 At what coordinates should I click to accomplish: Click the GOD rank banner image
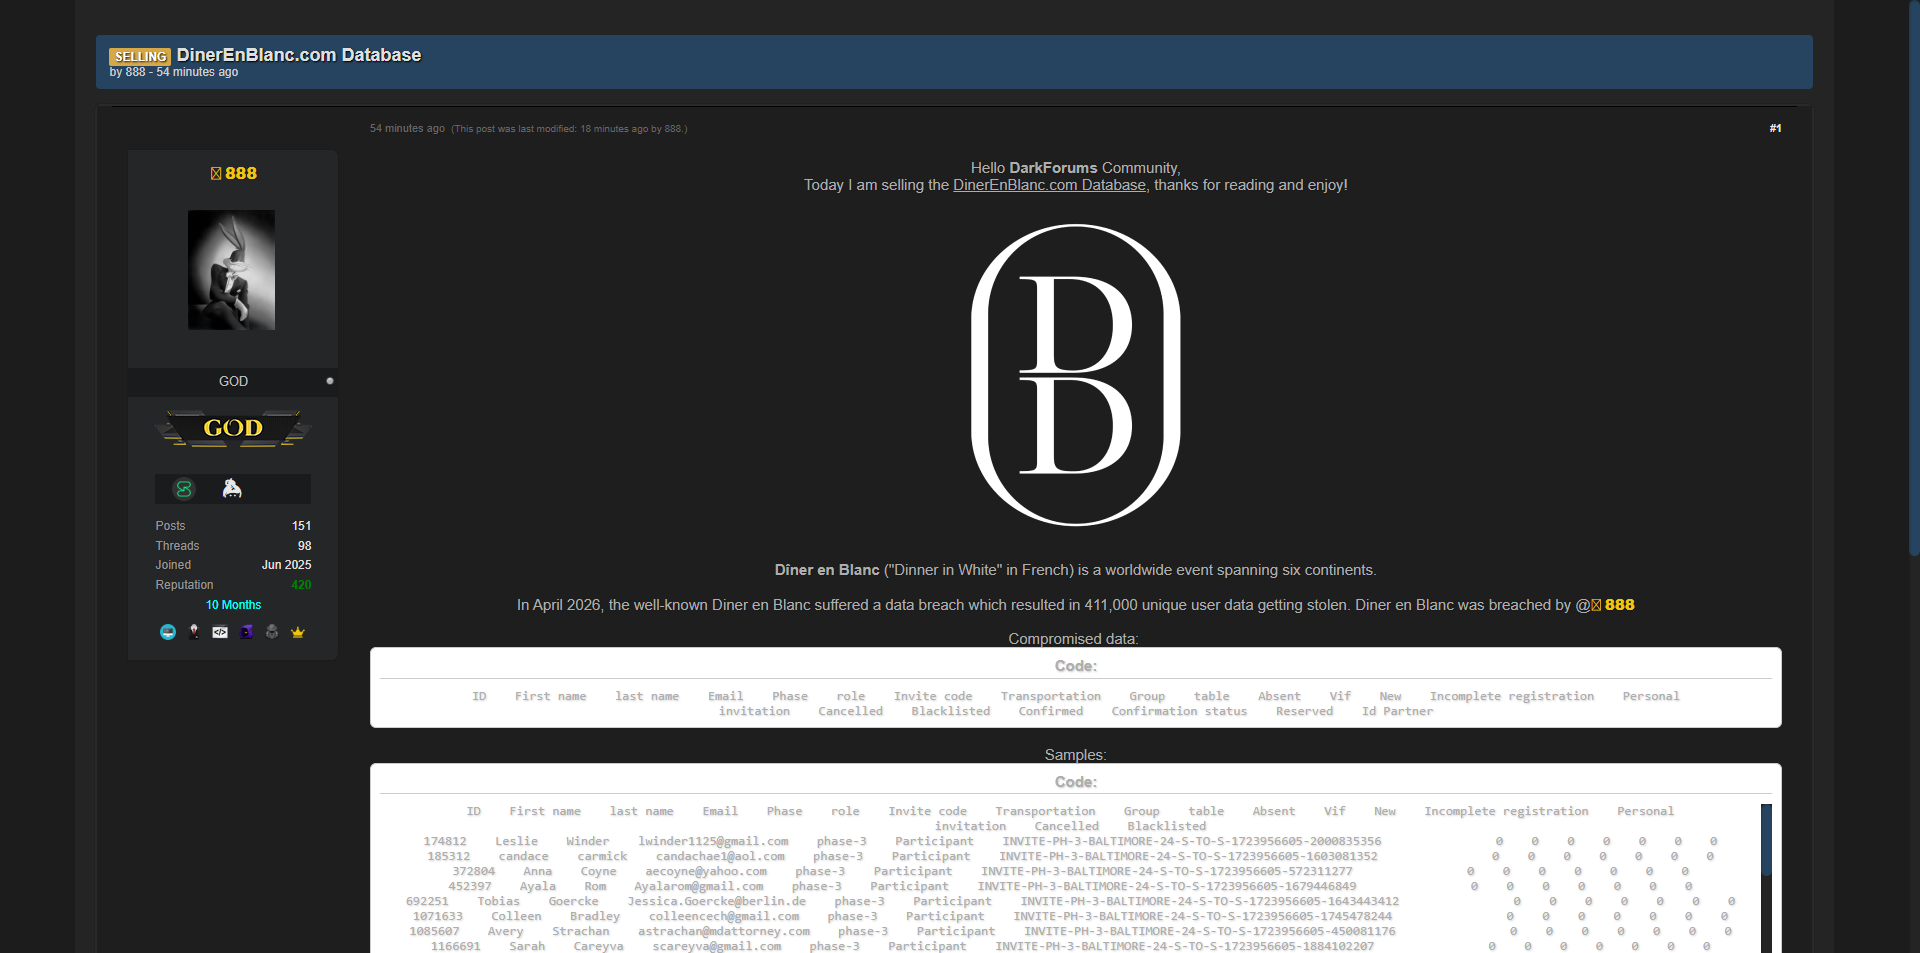(x=233, y=429)
